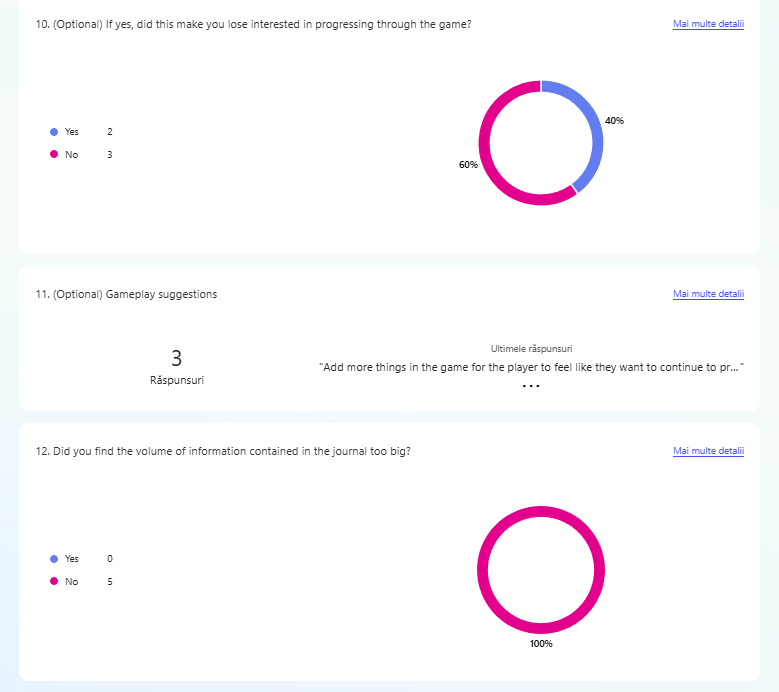This screenshot has height=692, width=779.
Task: Click the 'Ultimele răspunsuri' heading
Action: 531,348
